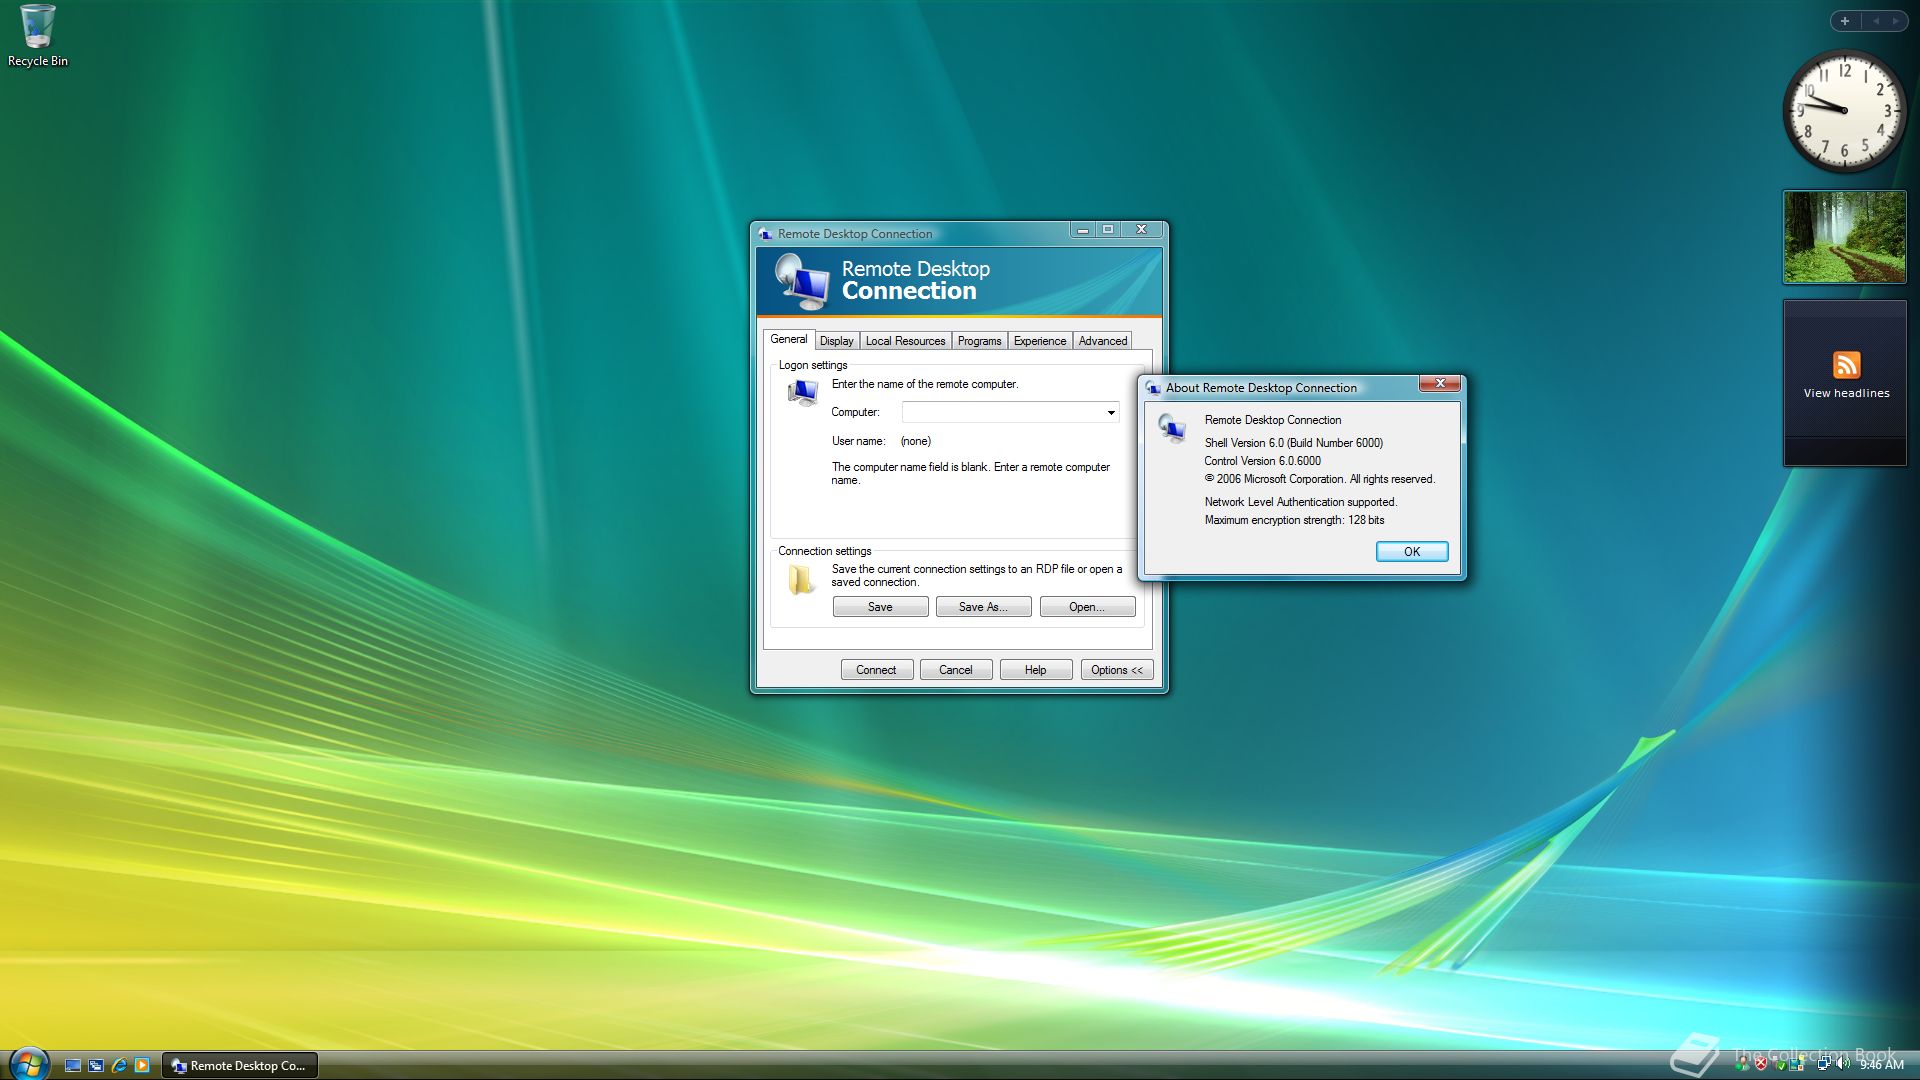Click the RSS feed headlines gadget icon
Viewport: 1920px width, 1080px height.
coord(1846,365)
